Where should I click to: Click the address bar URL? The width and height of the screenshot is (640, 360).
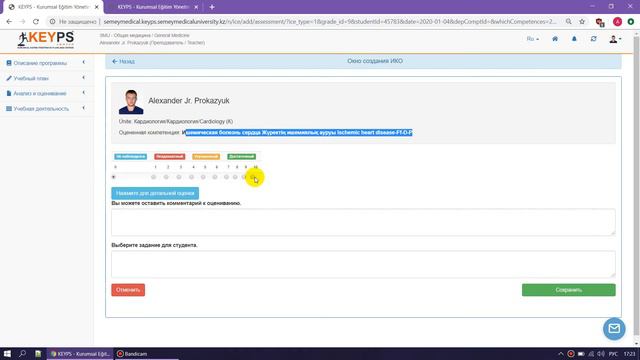[329, 22]
